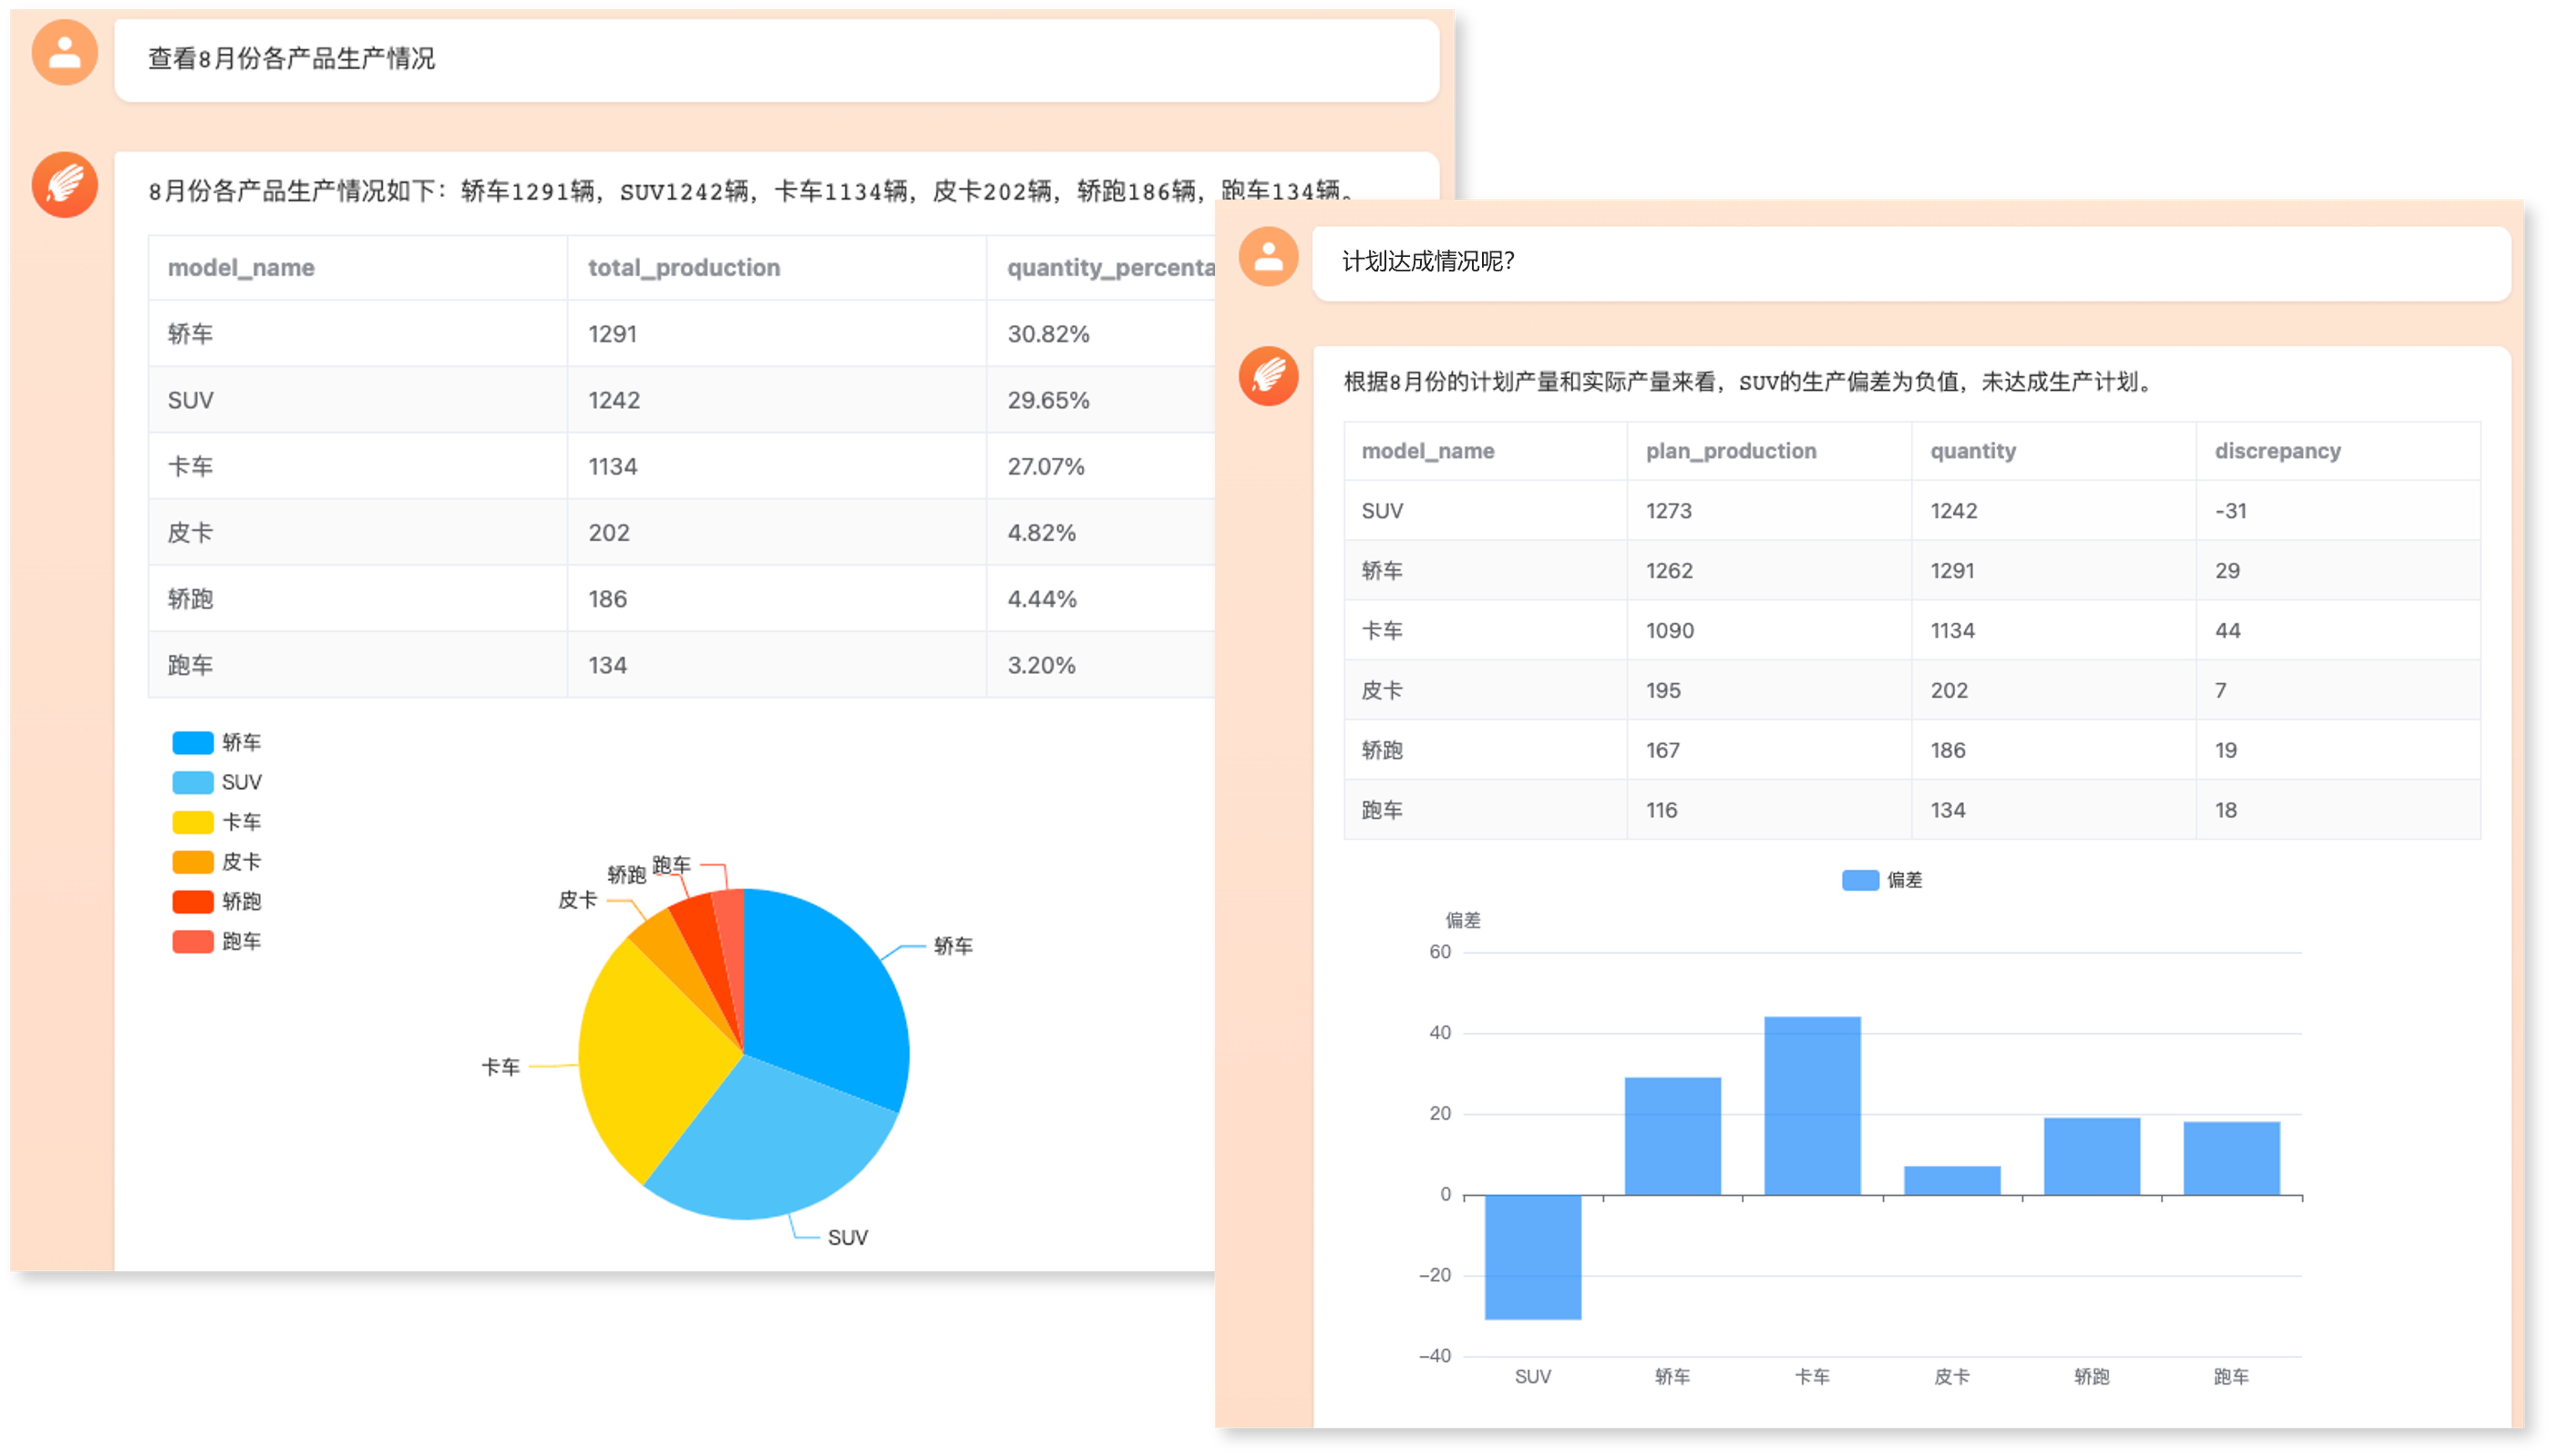Click user avatar beside 计划达成情况呢 message
Viewport: 2550px width, 1456px height.
tap(1268, 257)
